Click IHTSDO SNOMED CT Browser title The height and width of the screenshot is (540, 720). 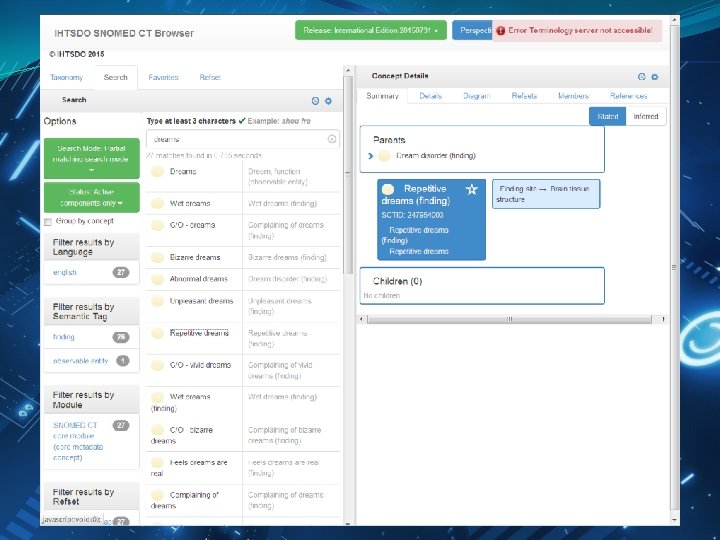124,34
